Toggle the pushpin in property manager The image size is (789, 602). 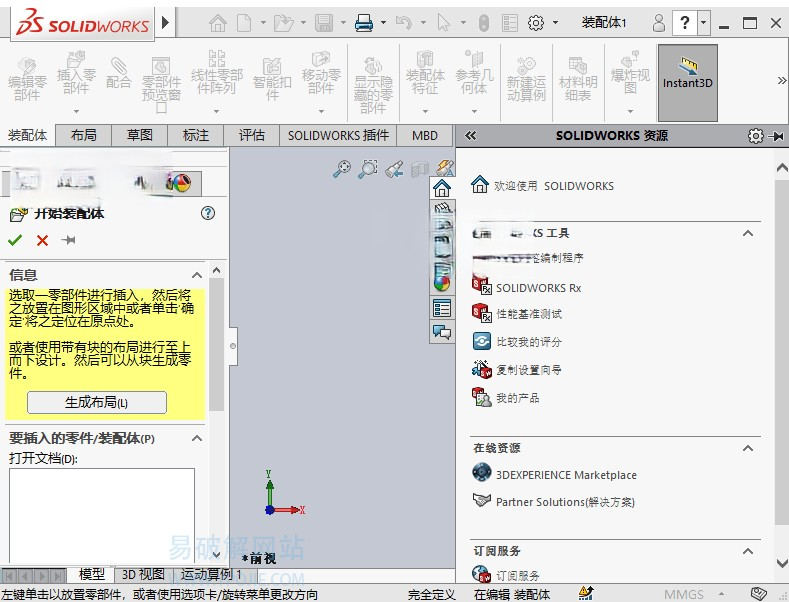pos(68,240)
